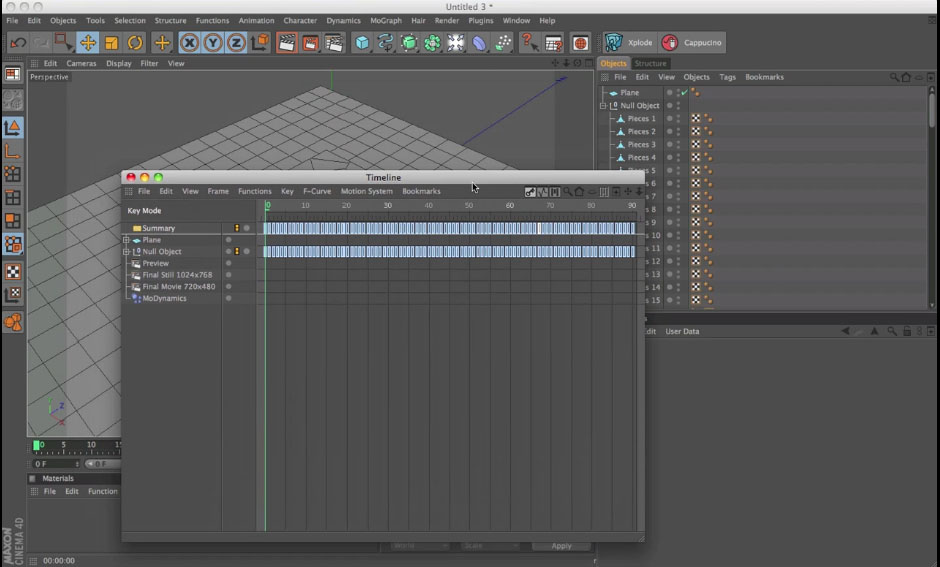Switch to the Objects tab
940x567 pixels.
click(x=613, y=63)
